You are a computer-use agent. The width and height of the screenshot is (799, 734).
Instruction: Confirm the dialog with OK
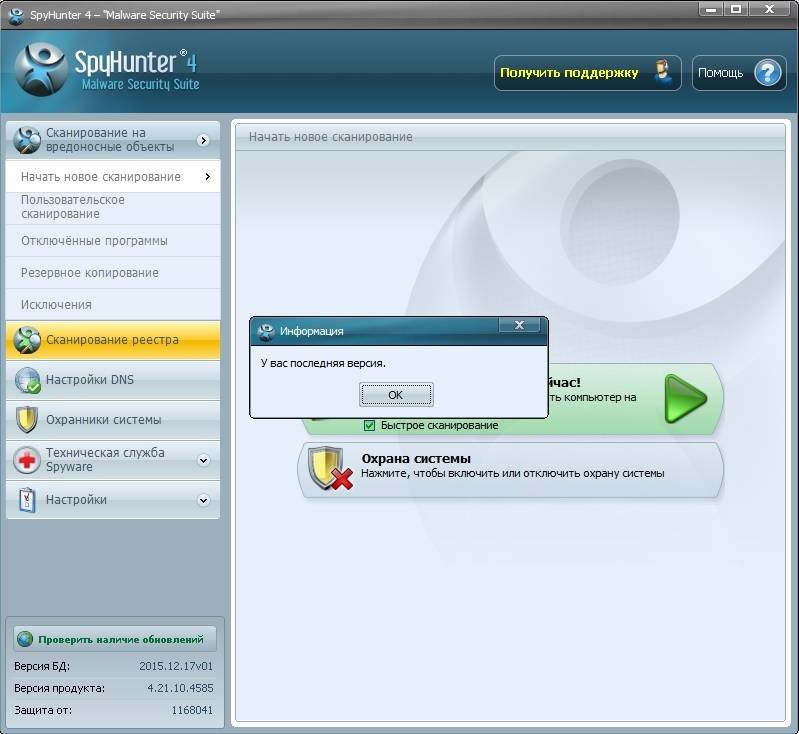point(396,395)
